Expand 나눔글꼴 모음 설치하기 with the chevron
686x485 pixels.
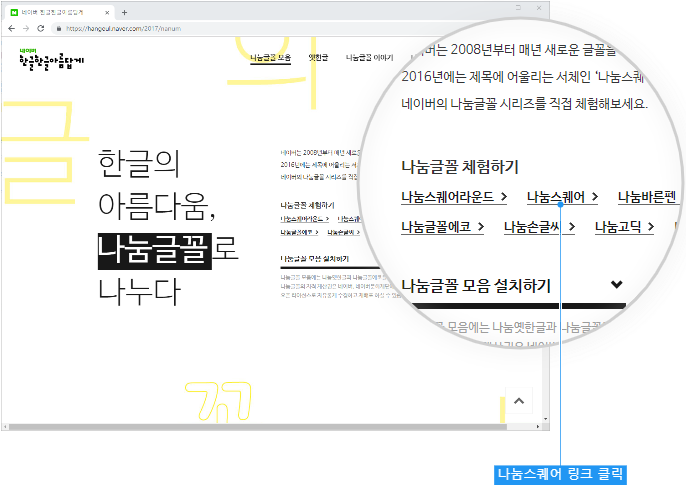tap(616, 285)
